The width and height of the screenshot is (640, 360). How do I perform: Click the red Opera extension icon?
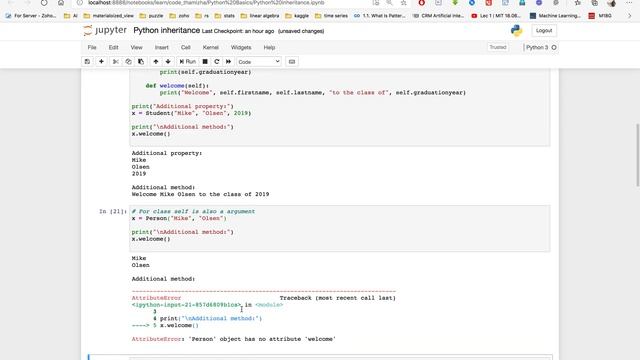(x=422, y=3)
